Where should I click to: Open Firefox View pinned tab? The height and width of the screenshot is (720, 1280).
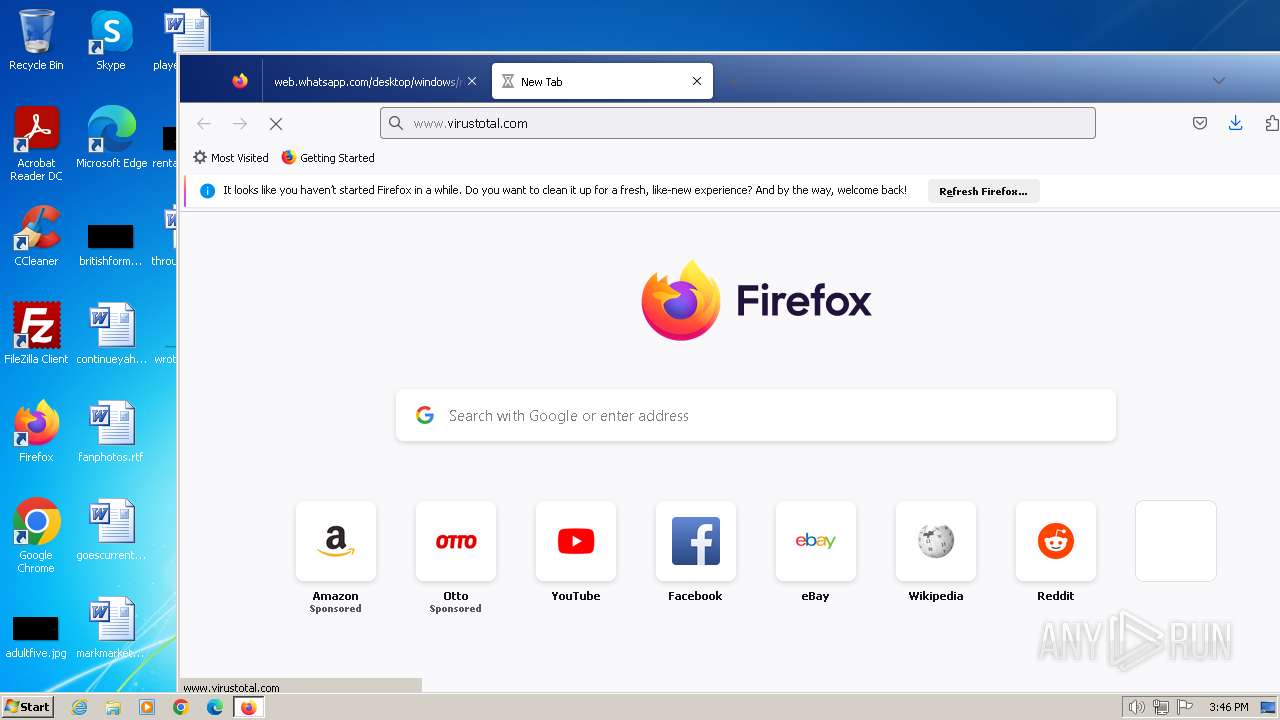point(240,81)
